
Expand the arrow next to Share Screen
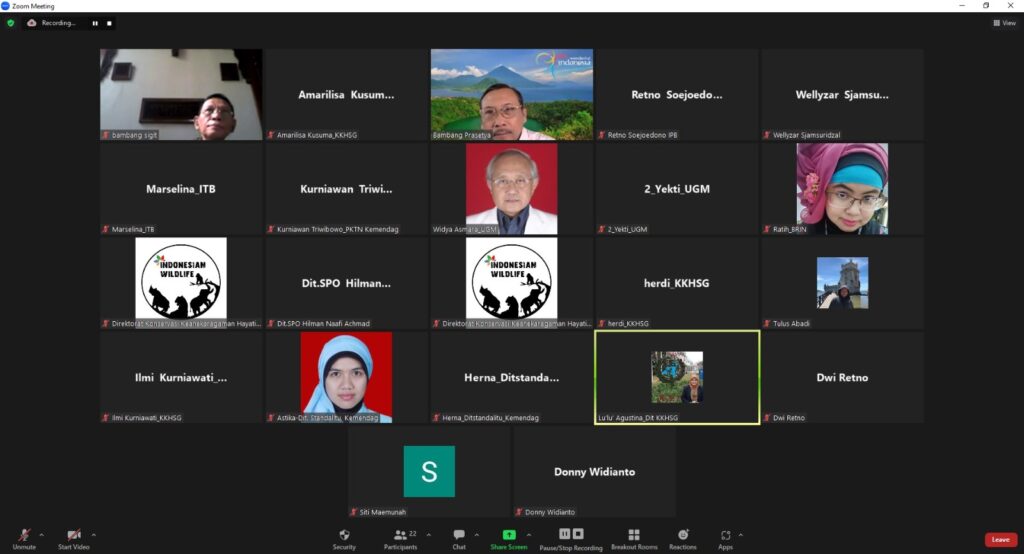click(529, 535)
